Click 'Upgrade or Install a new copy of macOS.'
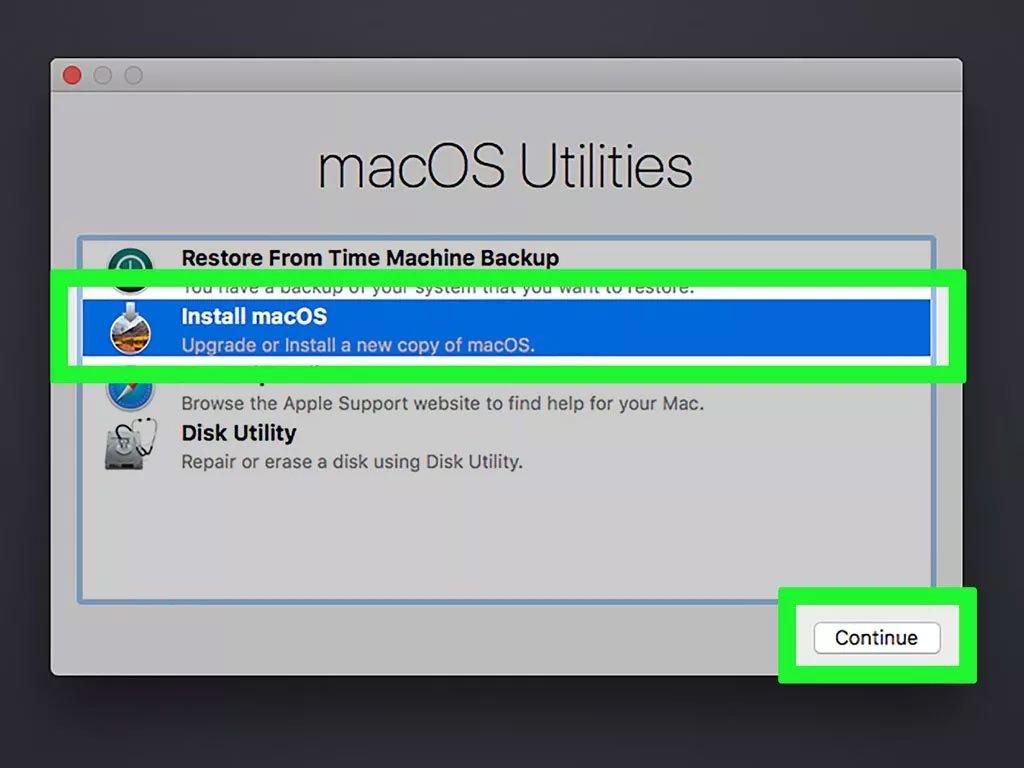Screen dimensions: 1024x768 (358, 345)
